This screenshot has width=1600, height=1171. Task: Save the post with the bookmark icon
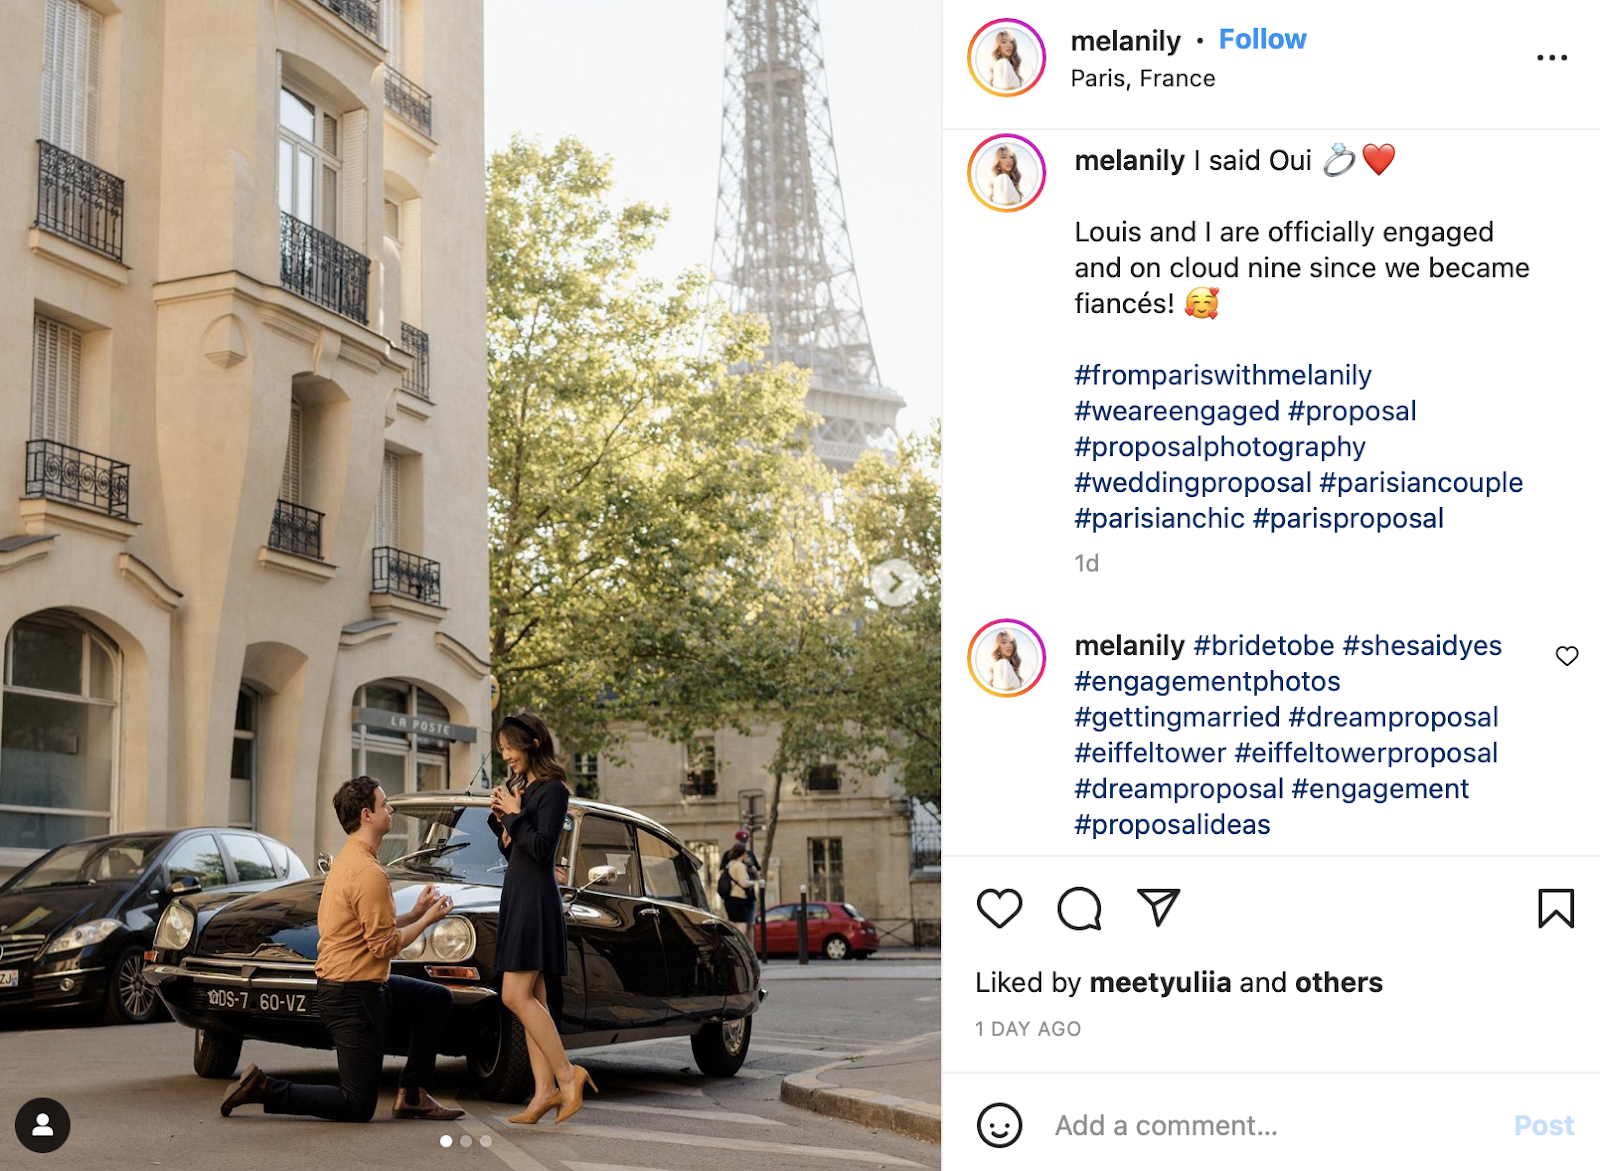coord(1556,908)
